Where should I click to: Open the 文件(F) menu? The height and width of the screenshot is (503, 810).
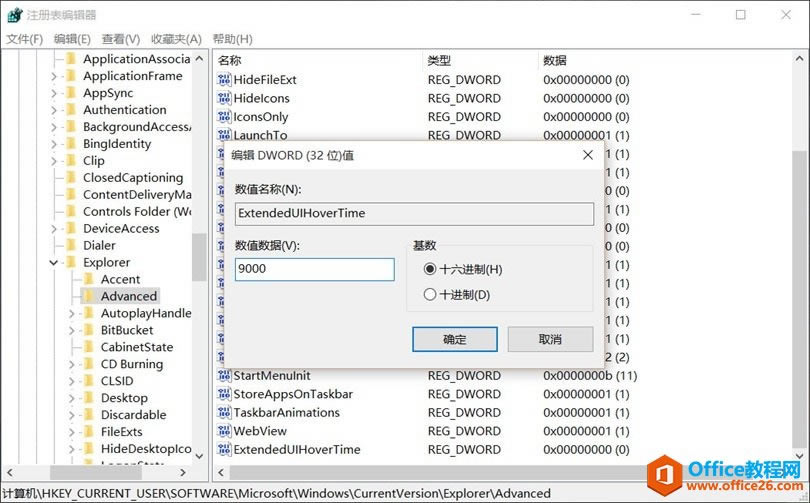coord(24,39)
